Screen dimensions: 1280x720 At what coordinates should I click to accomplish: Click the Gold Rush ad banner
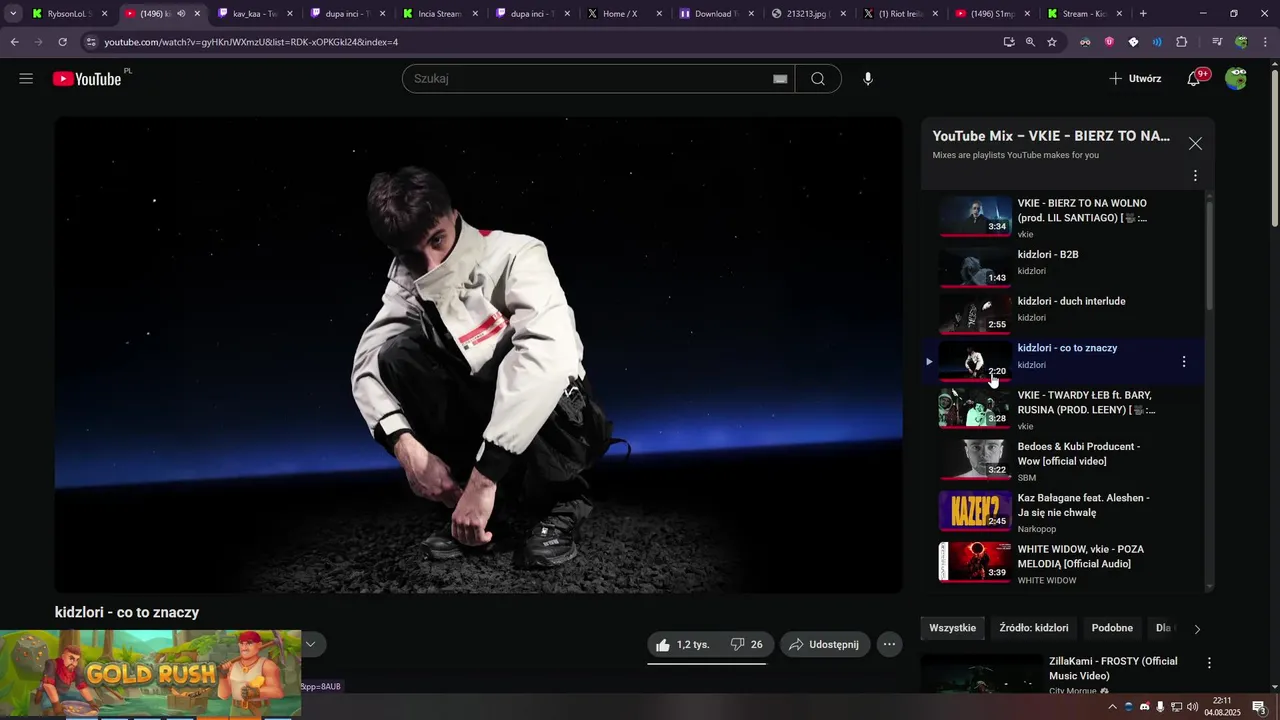coord(150,672)
